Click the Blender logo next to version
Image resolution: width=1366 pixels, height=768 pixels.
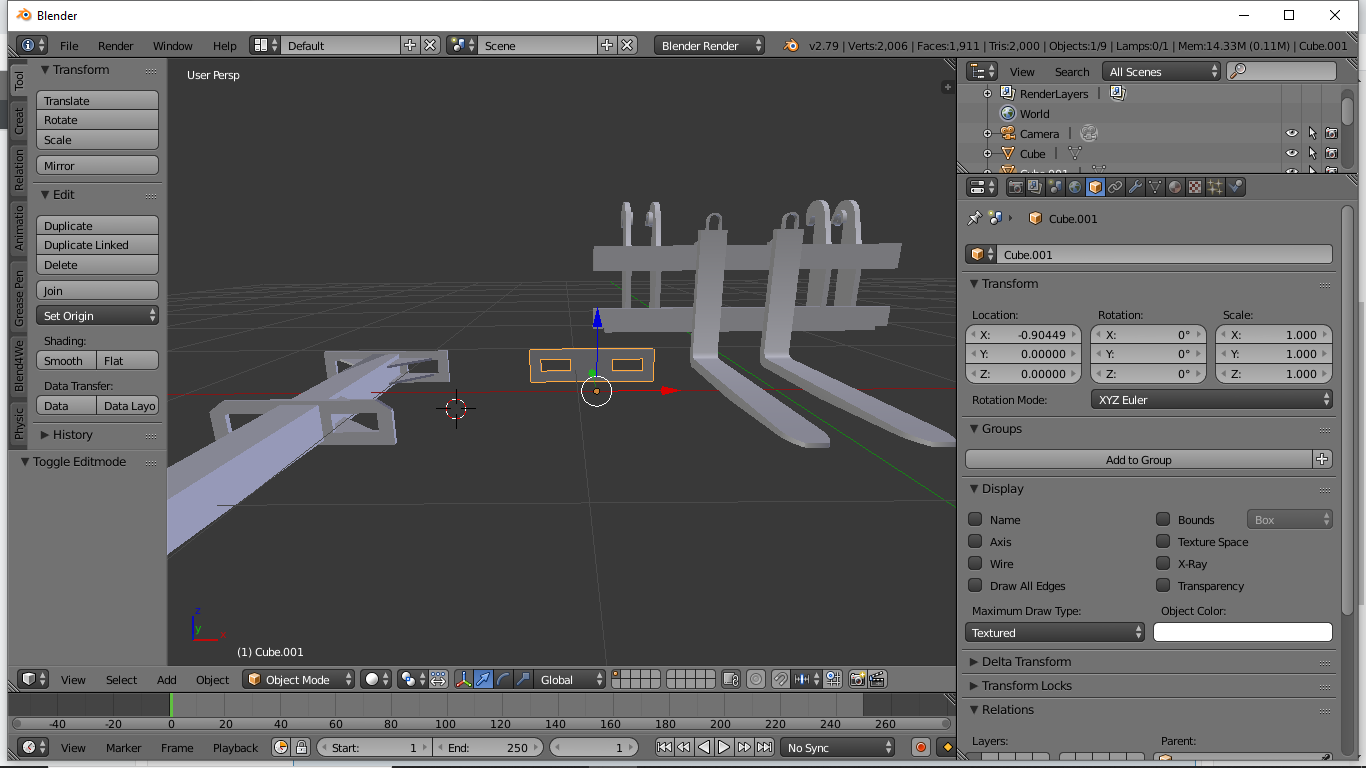click(791, 45)
